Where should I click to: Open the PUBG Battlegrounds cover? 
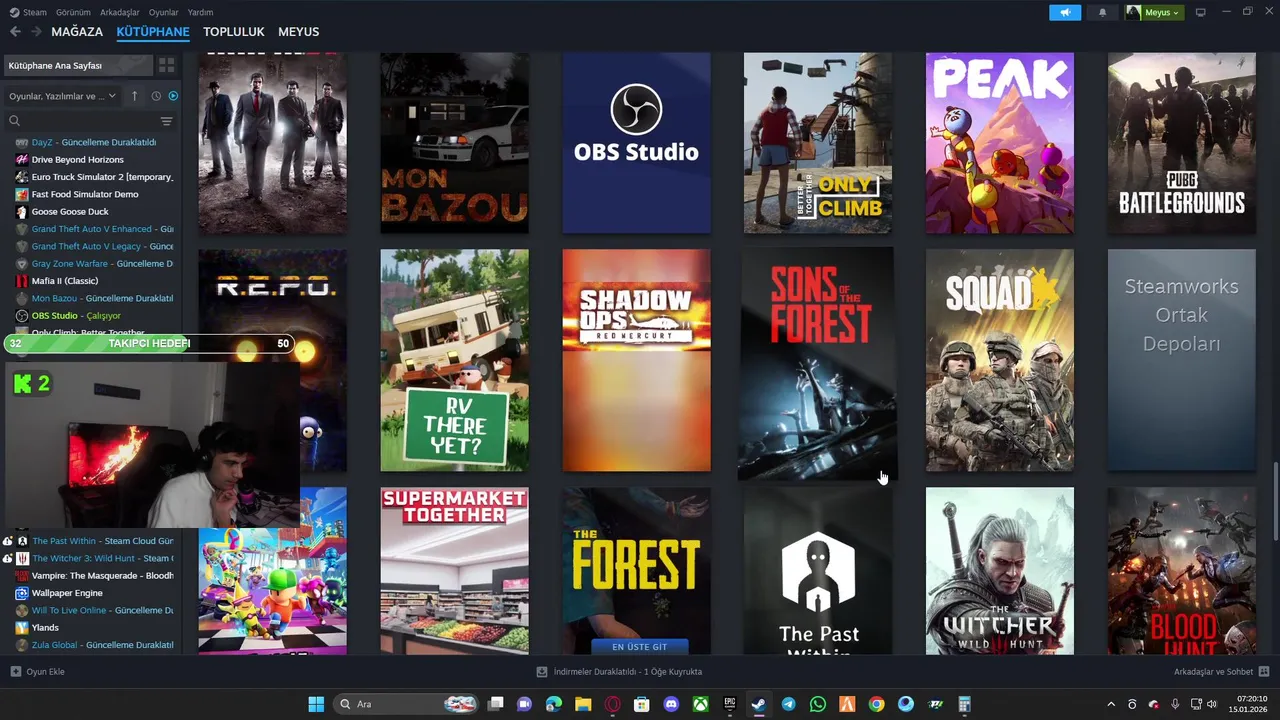(1181, 143)
